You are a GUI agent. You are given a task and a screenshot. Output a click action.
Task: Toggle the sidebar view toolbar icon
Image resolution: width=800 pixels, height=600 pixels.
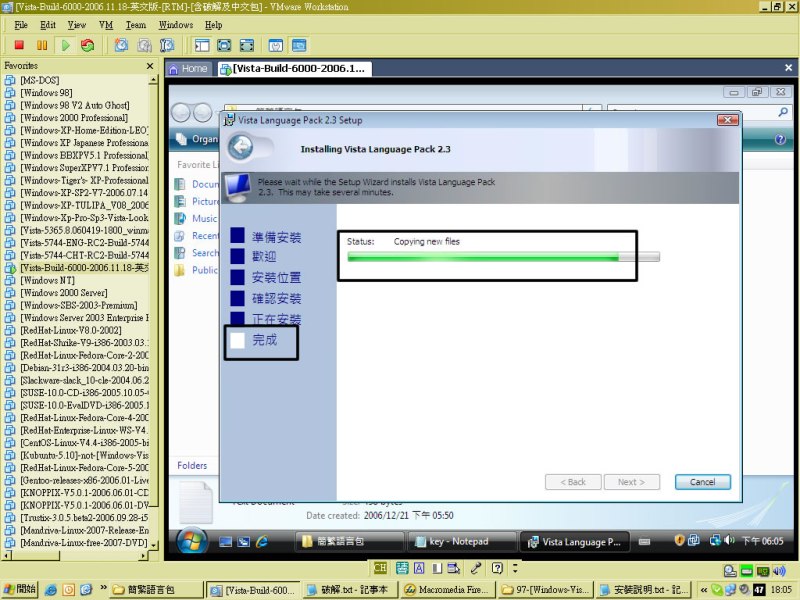tap(202, 45)
